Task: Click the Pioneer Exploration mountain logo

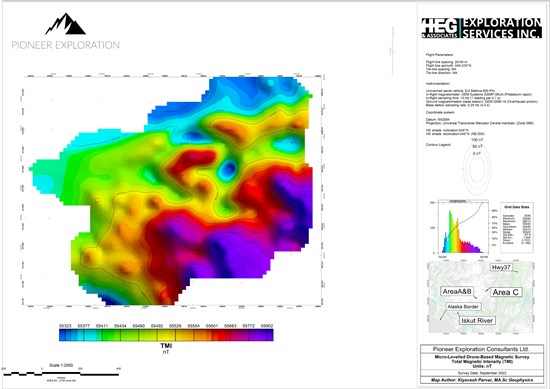Action: (66, 24)
